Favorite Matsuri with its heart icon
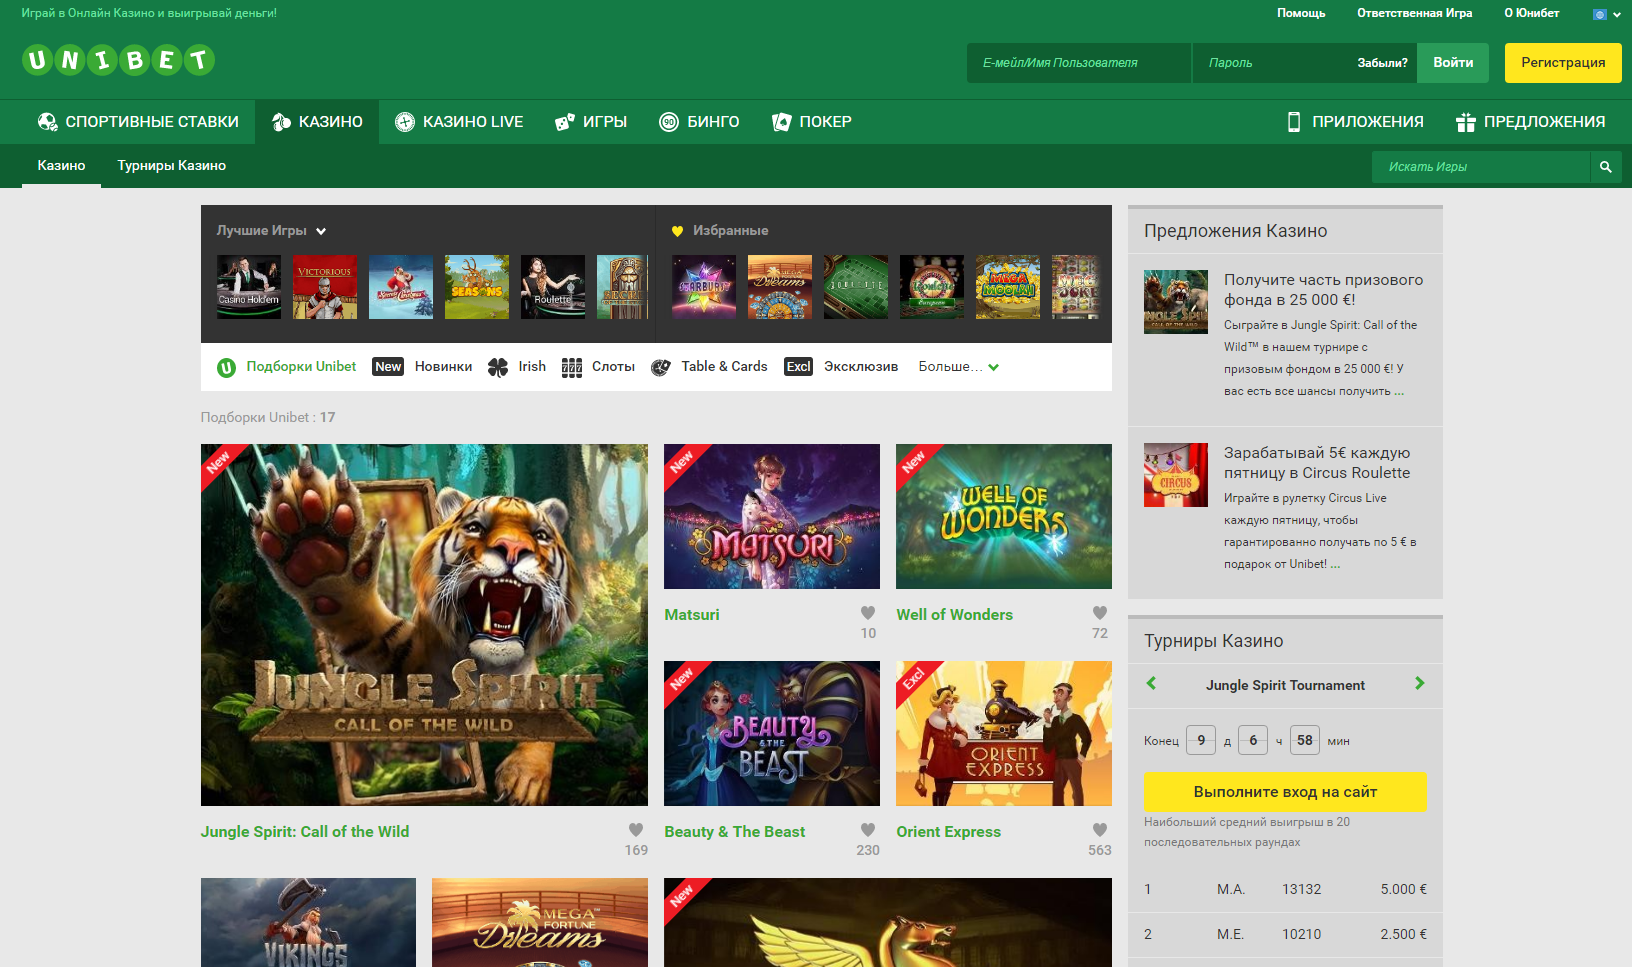 point(868,613)
